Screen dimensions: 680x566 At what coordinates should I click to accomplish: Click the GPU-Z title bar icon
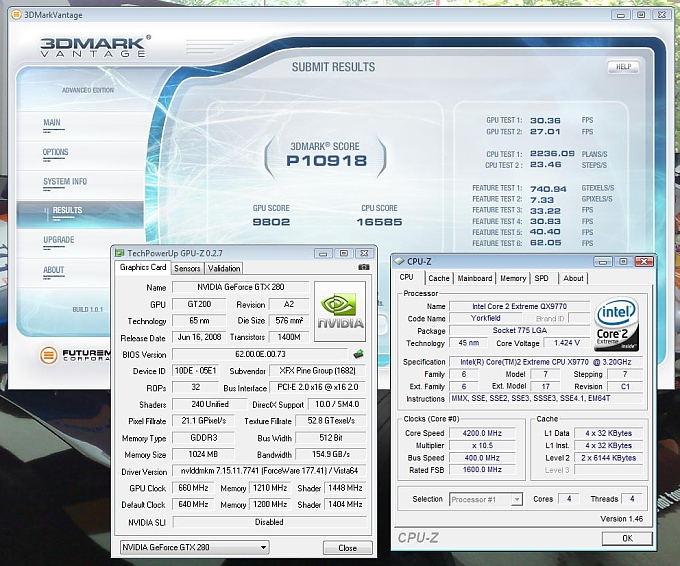coord(119,253)
